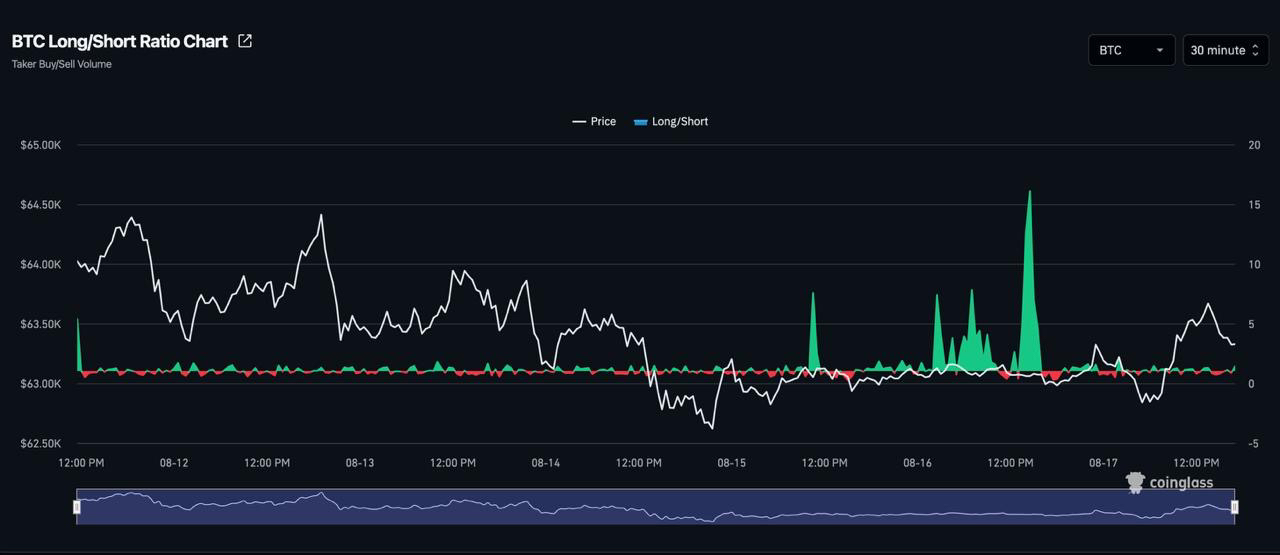
Task: Click the $65.00K price axis label
Action: [x=41, y=145]
